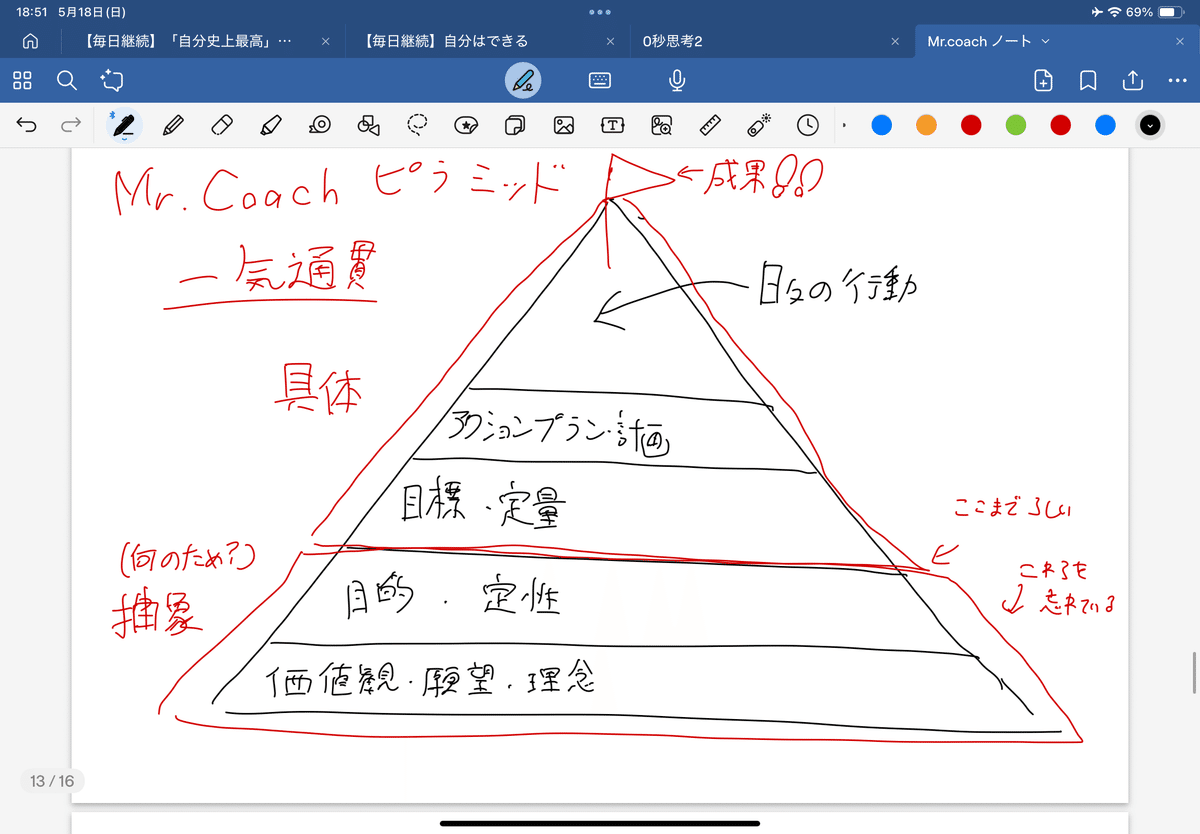Select the orange pen color swatch

925,125
